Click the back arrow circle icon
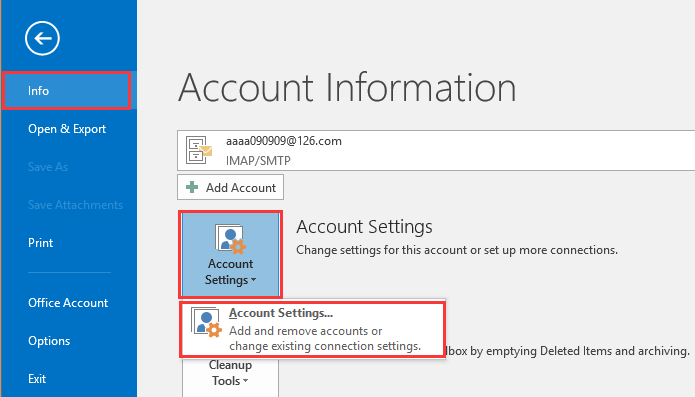Screen dimensions: 695x397 (x=42, y=39)
